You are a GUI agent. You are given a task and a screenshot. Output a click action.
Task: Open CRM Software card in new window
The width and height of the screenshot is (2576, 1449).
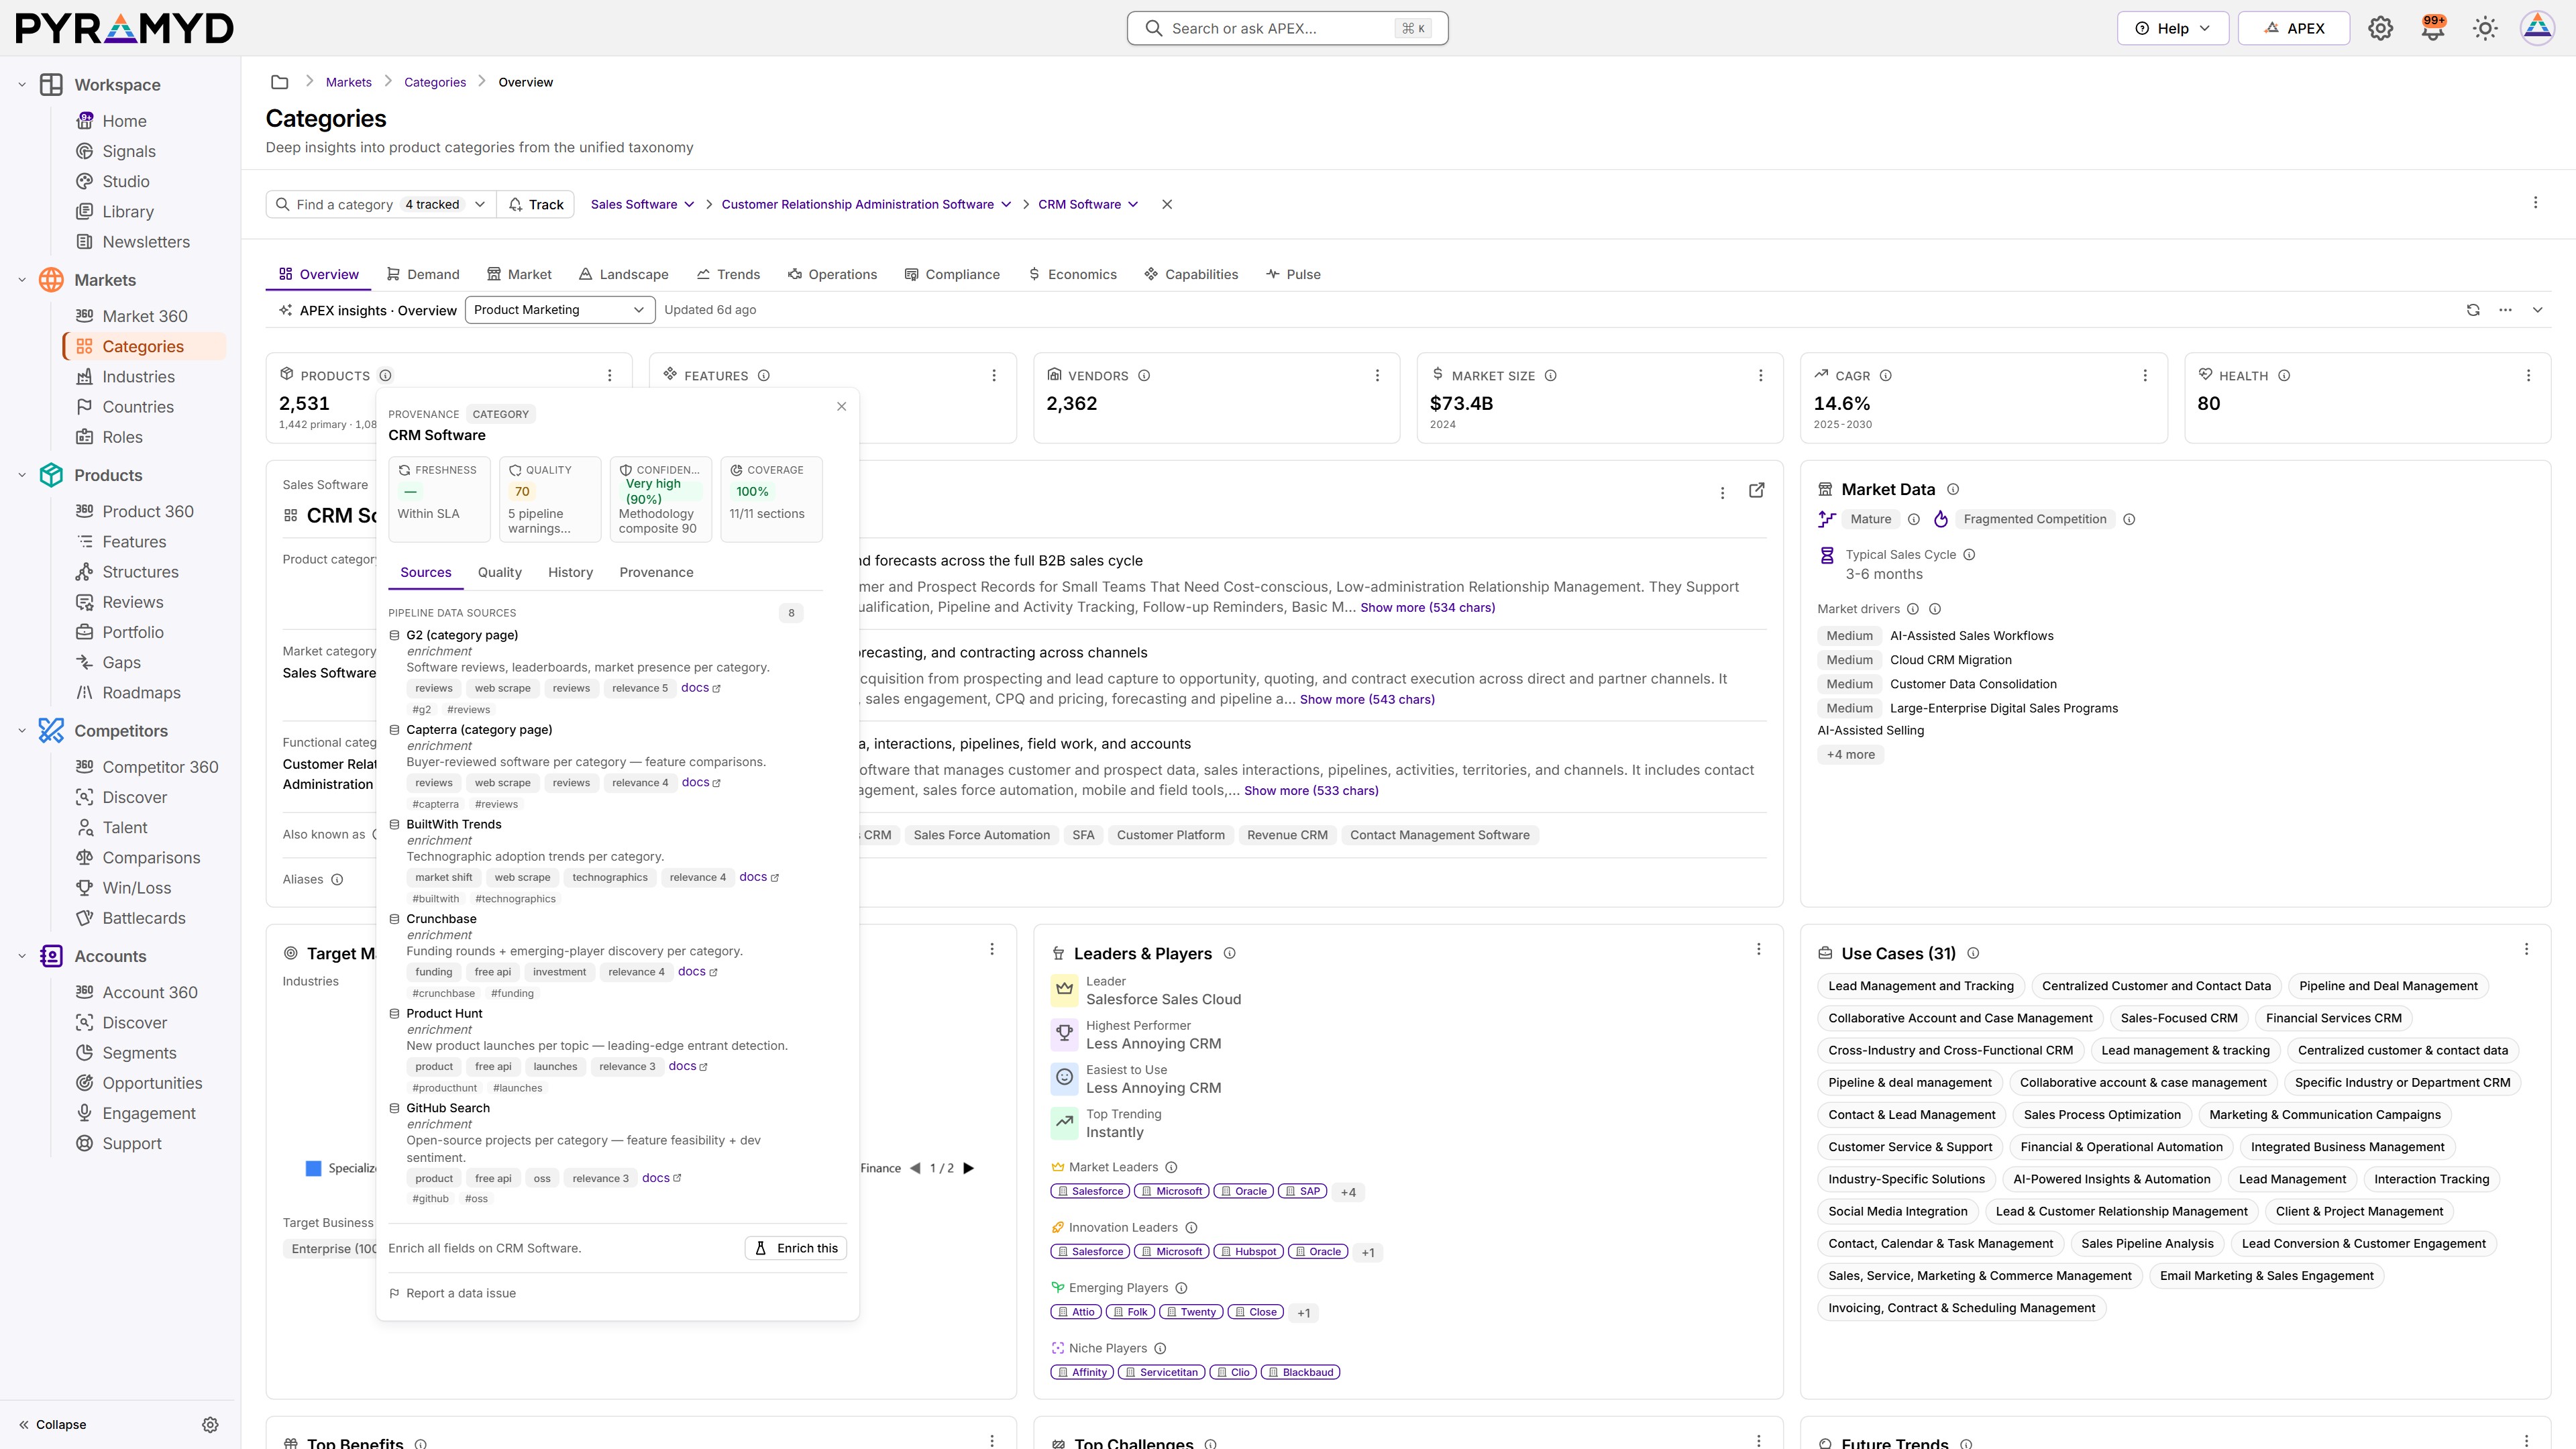(1756, 490)
